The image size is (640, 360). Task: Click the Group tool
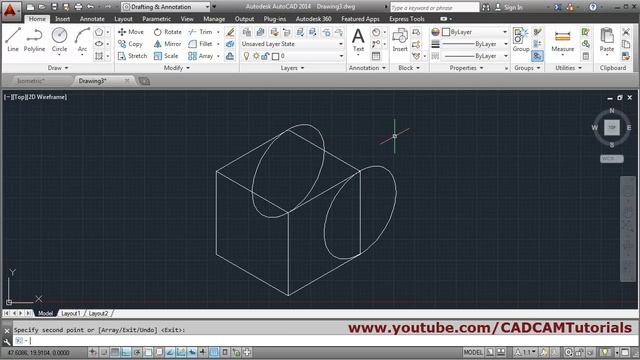pos(520,40)
